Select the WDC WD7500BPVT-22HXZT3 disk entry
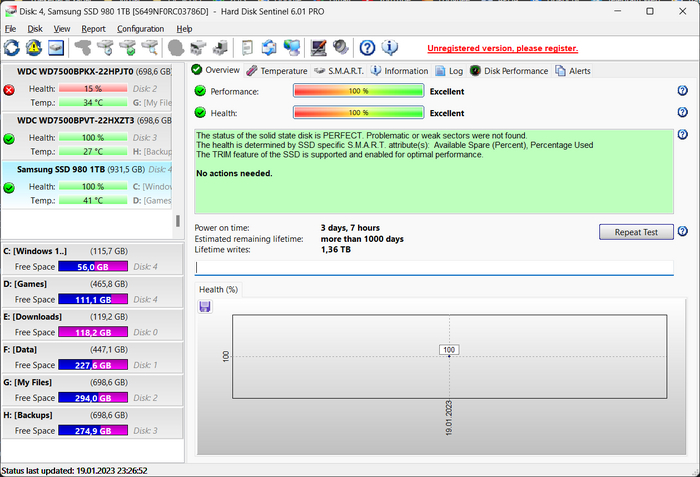 click(x=87, y=136)
